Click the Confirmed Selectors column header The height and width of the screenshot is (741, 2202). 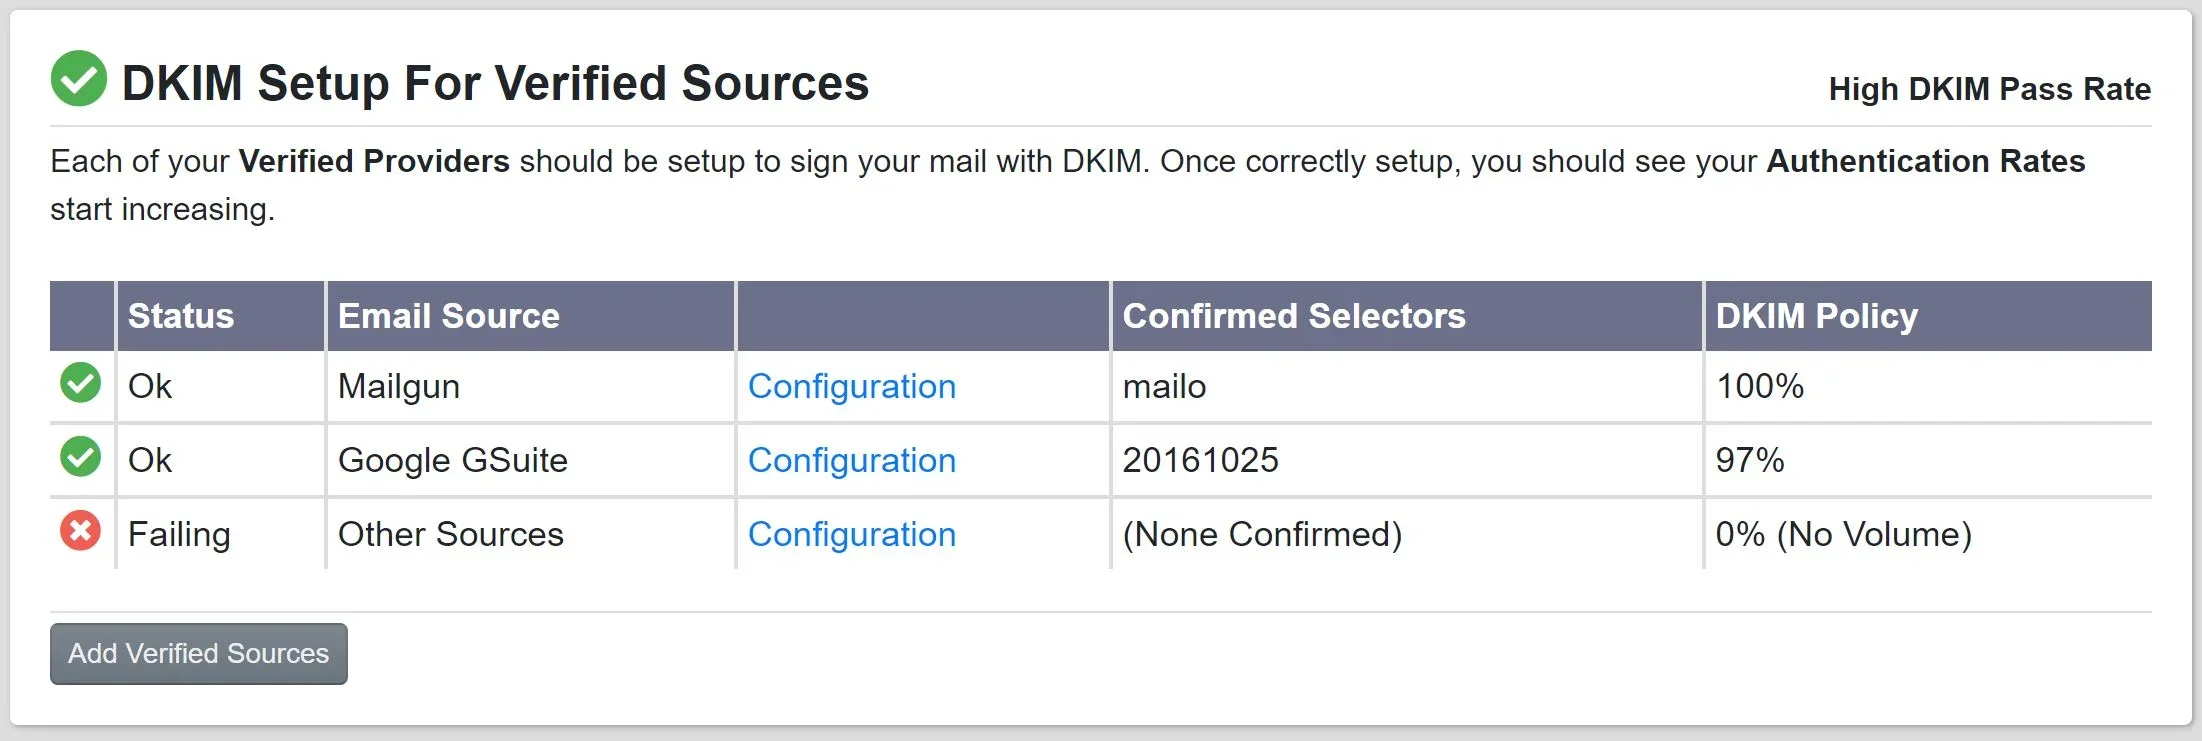1294,316
